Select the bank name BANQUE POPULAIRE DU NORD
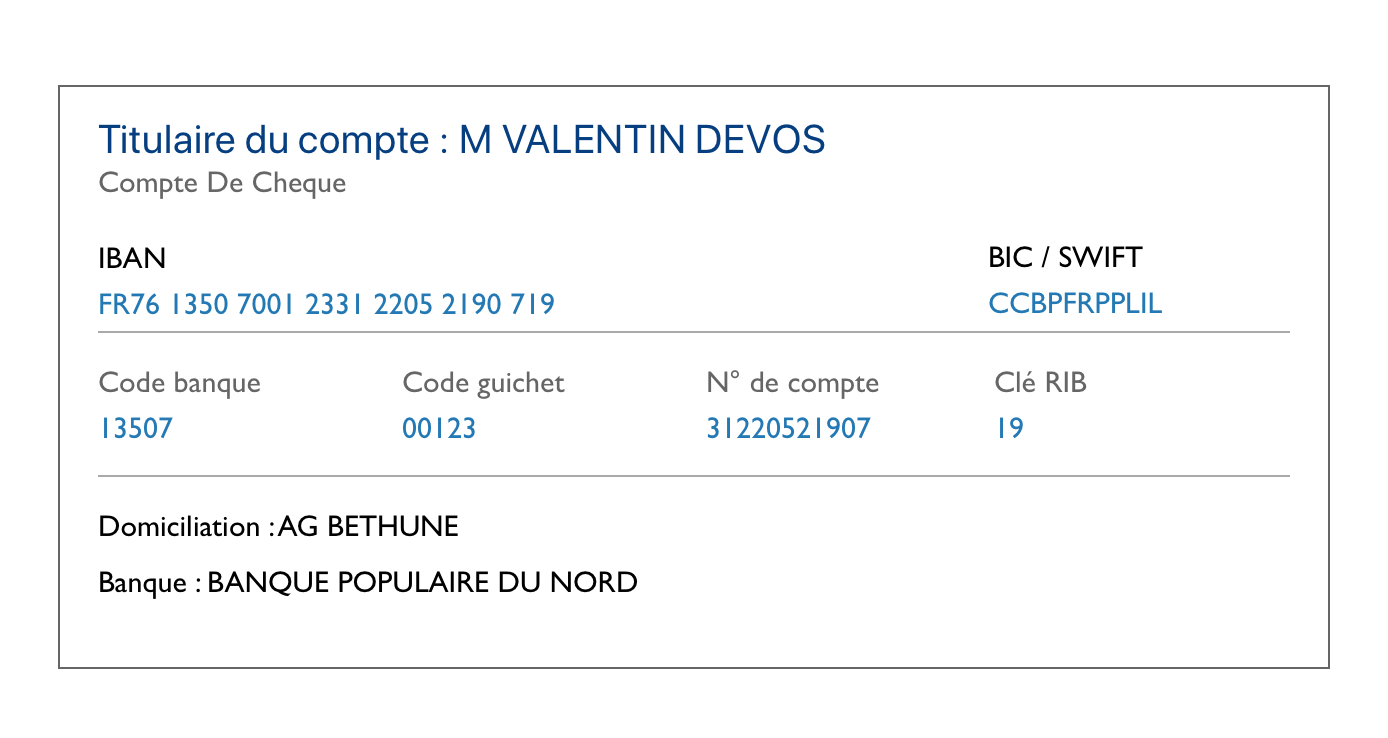1388x738 pixels. [x=422, y=582]
